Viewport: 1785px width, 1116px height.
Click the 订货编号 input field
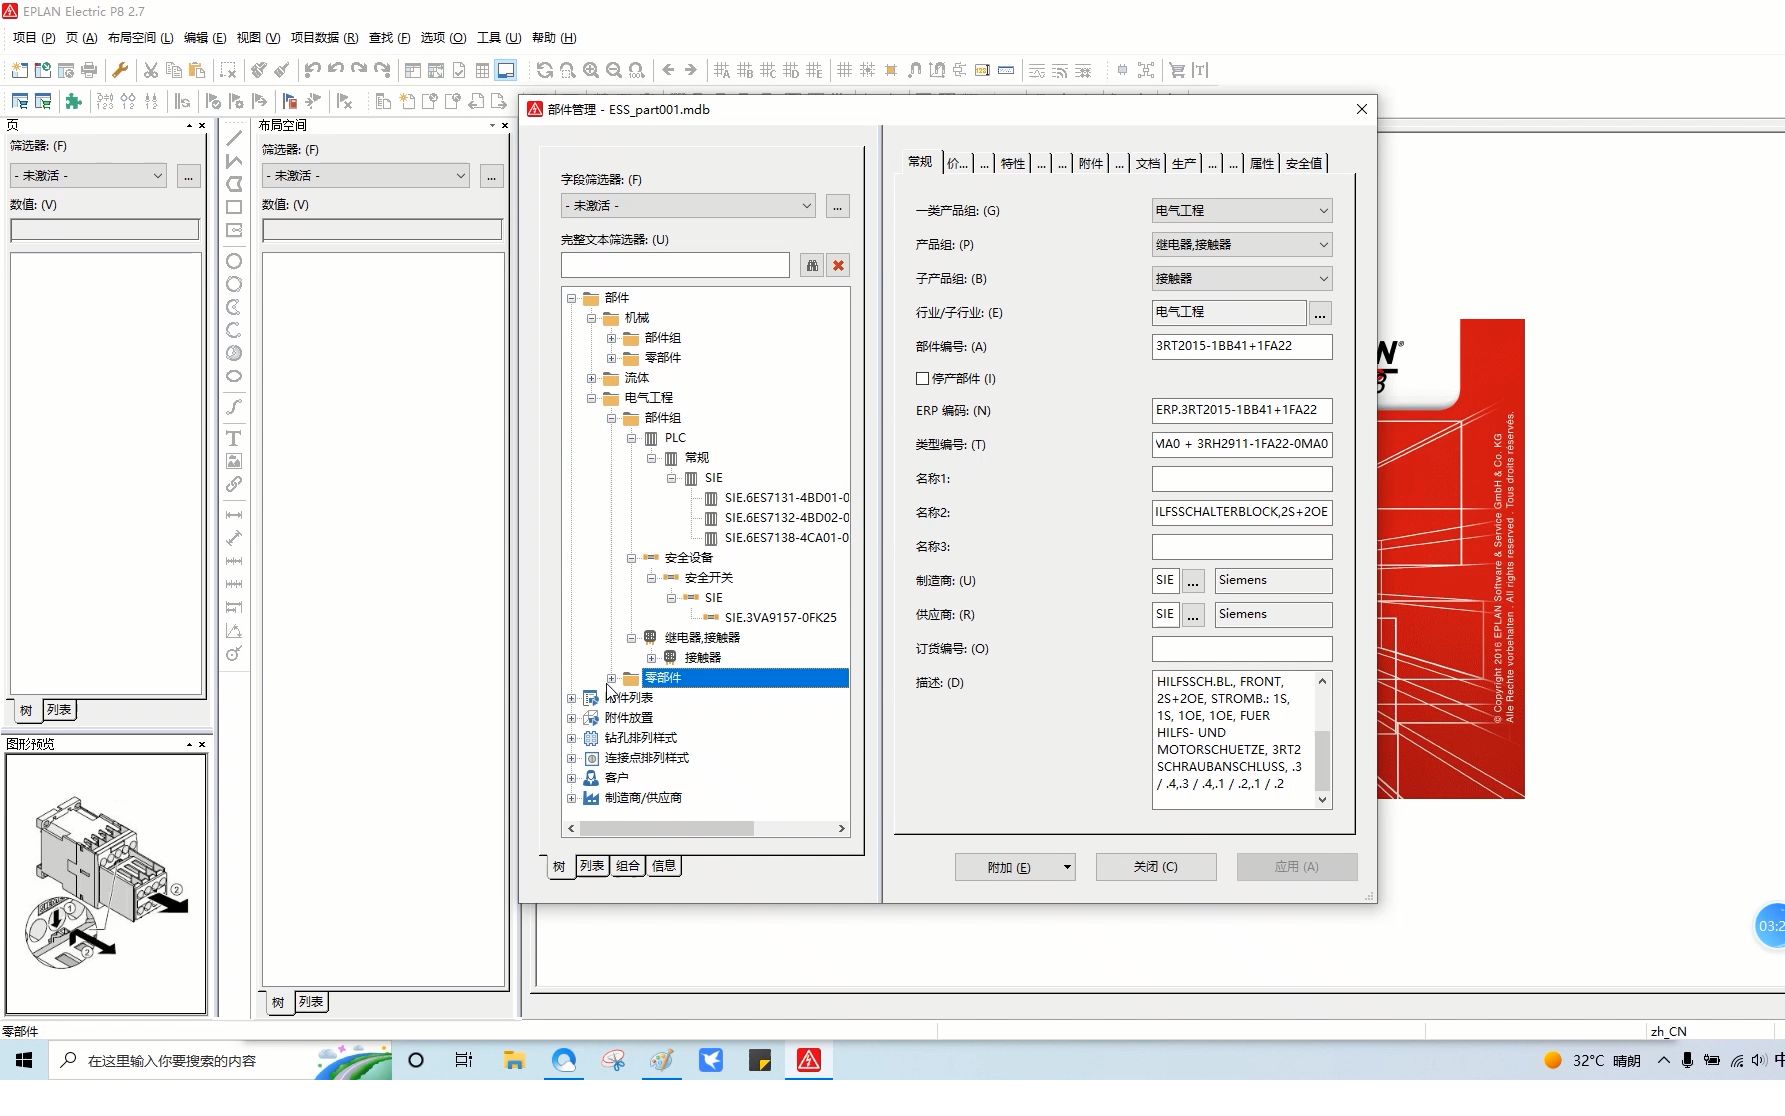pyautogui.click(x=1242, y=649)
